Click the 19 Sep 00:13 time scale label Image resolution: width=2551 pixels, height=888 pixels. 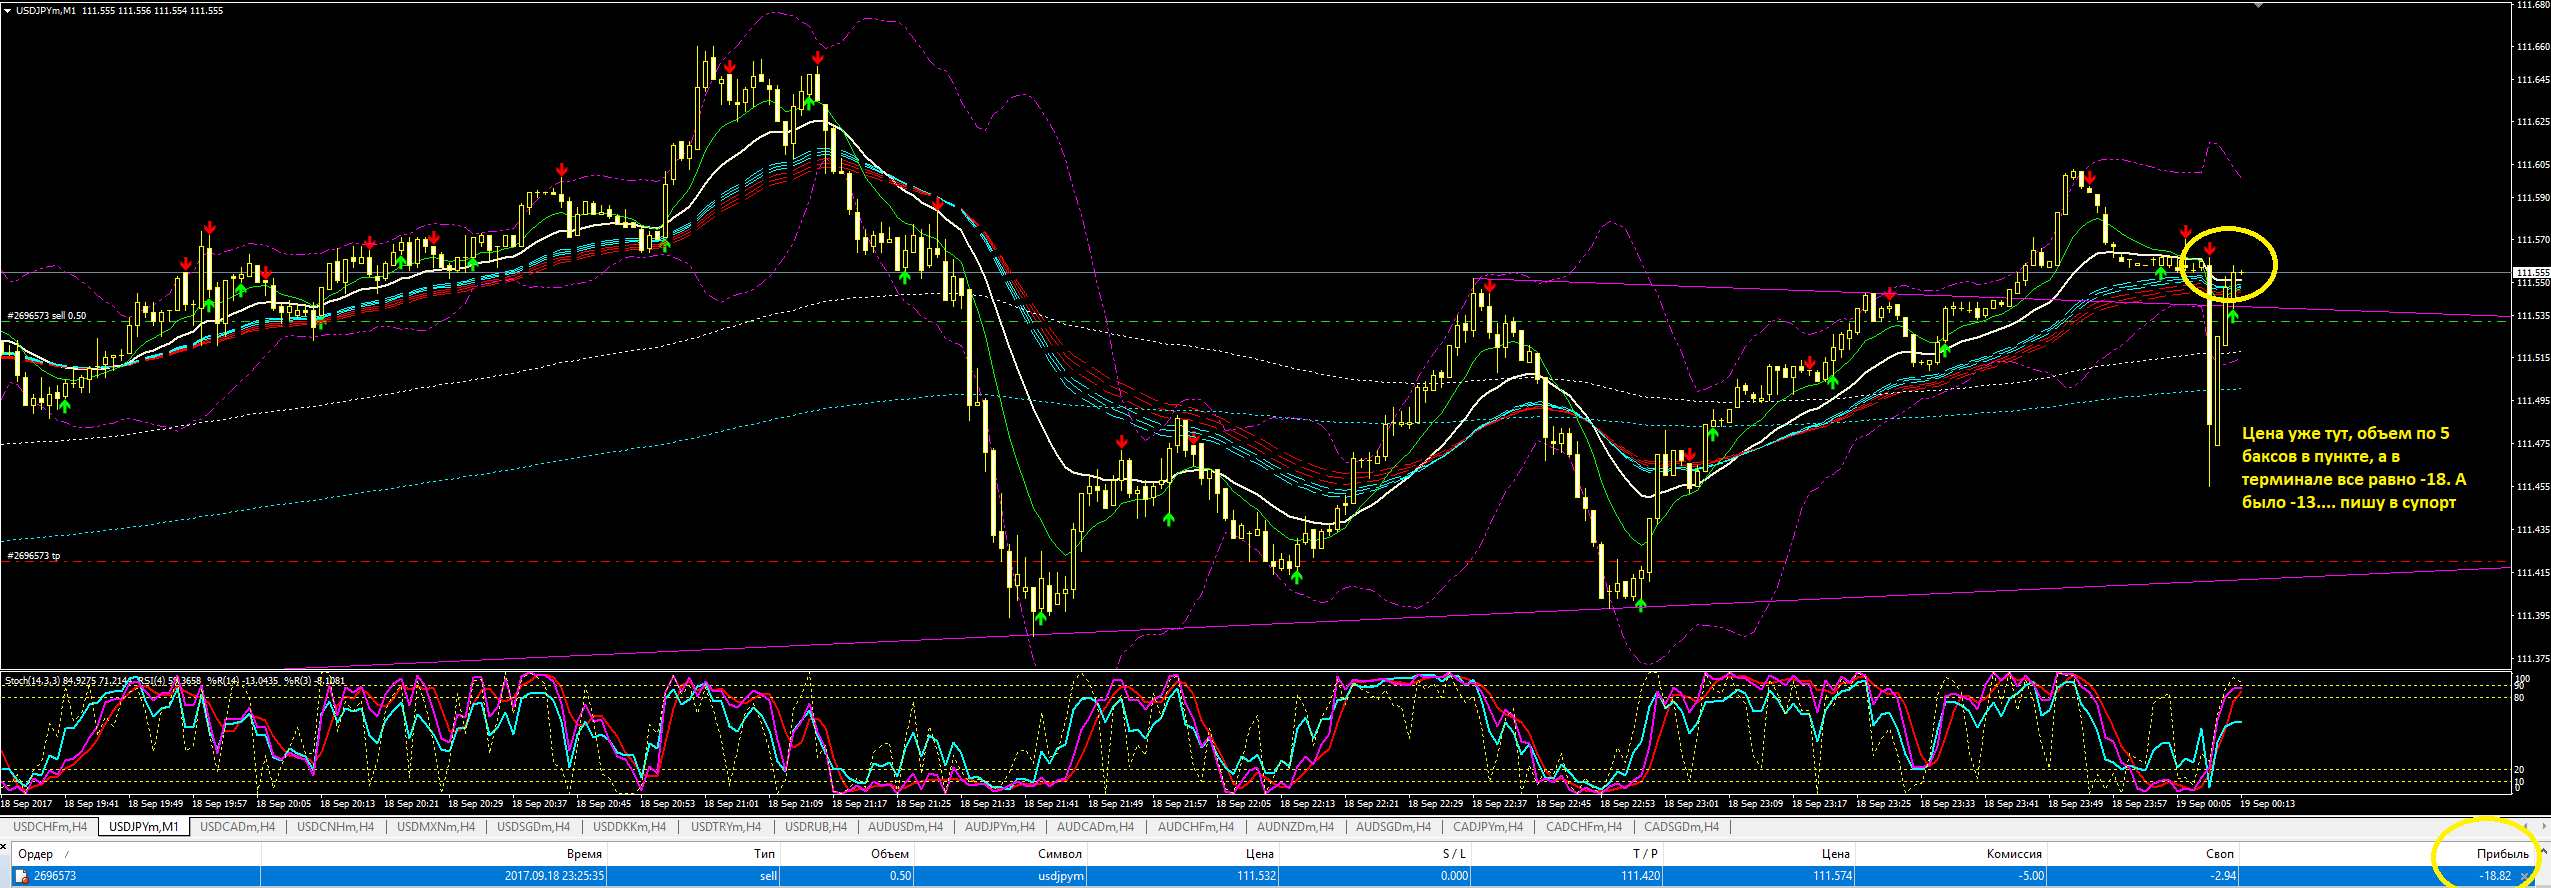coord(2267,804)
